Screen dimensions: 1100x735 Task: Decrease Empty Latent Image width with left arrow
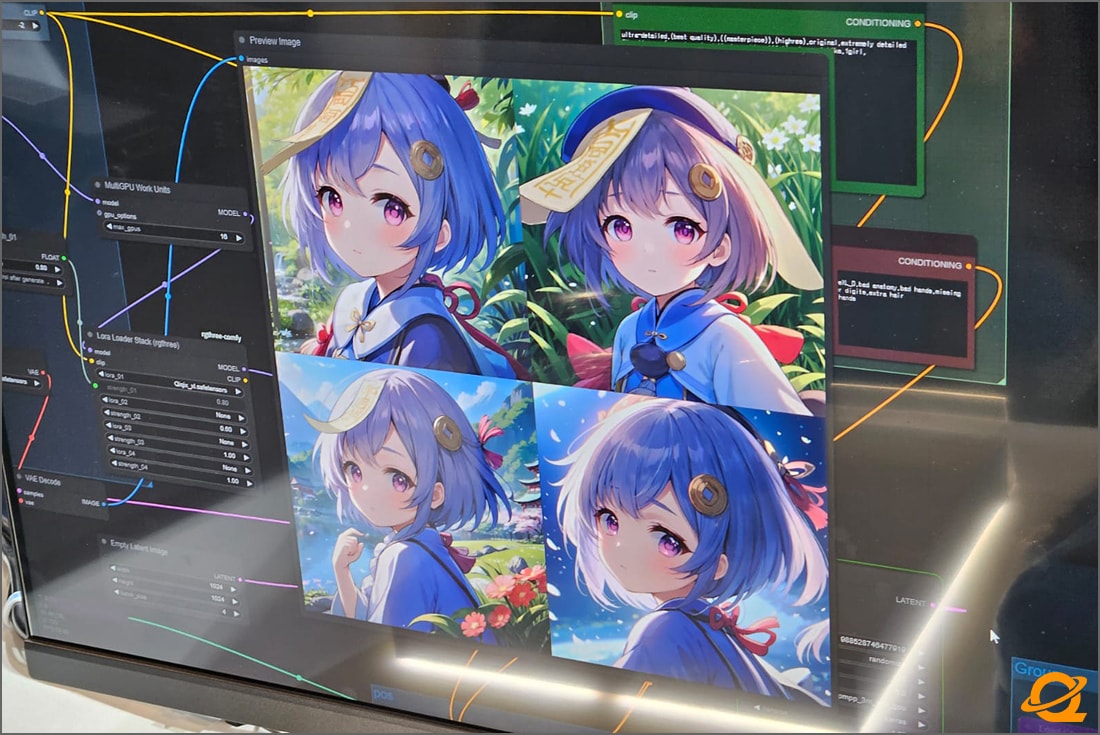click(113, 568)
